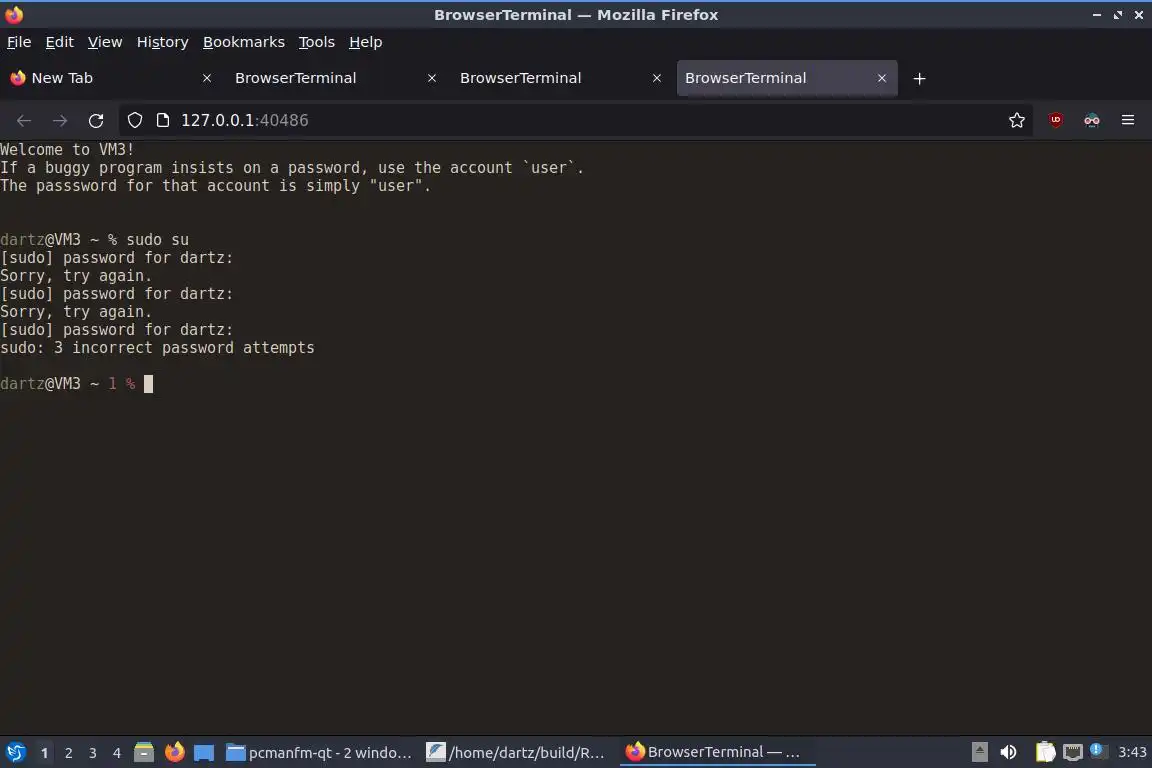The image size is (1152, 768).
Task: Go back using the back arrow
Action: point(24,121)
